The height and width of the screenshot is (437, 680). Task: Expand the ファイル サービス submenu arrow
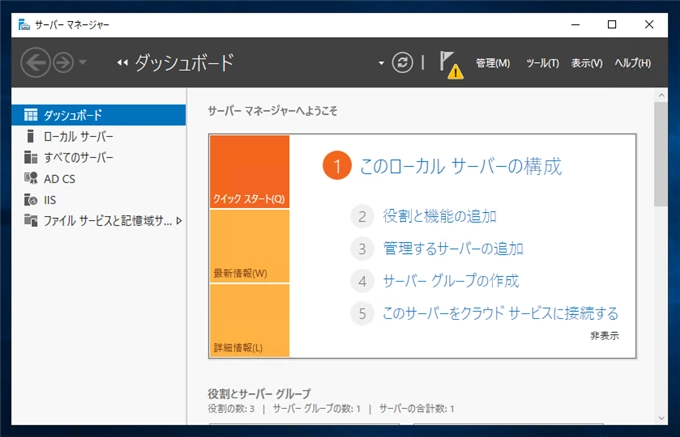tap(179, 221)
